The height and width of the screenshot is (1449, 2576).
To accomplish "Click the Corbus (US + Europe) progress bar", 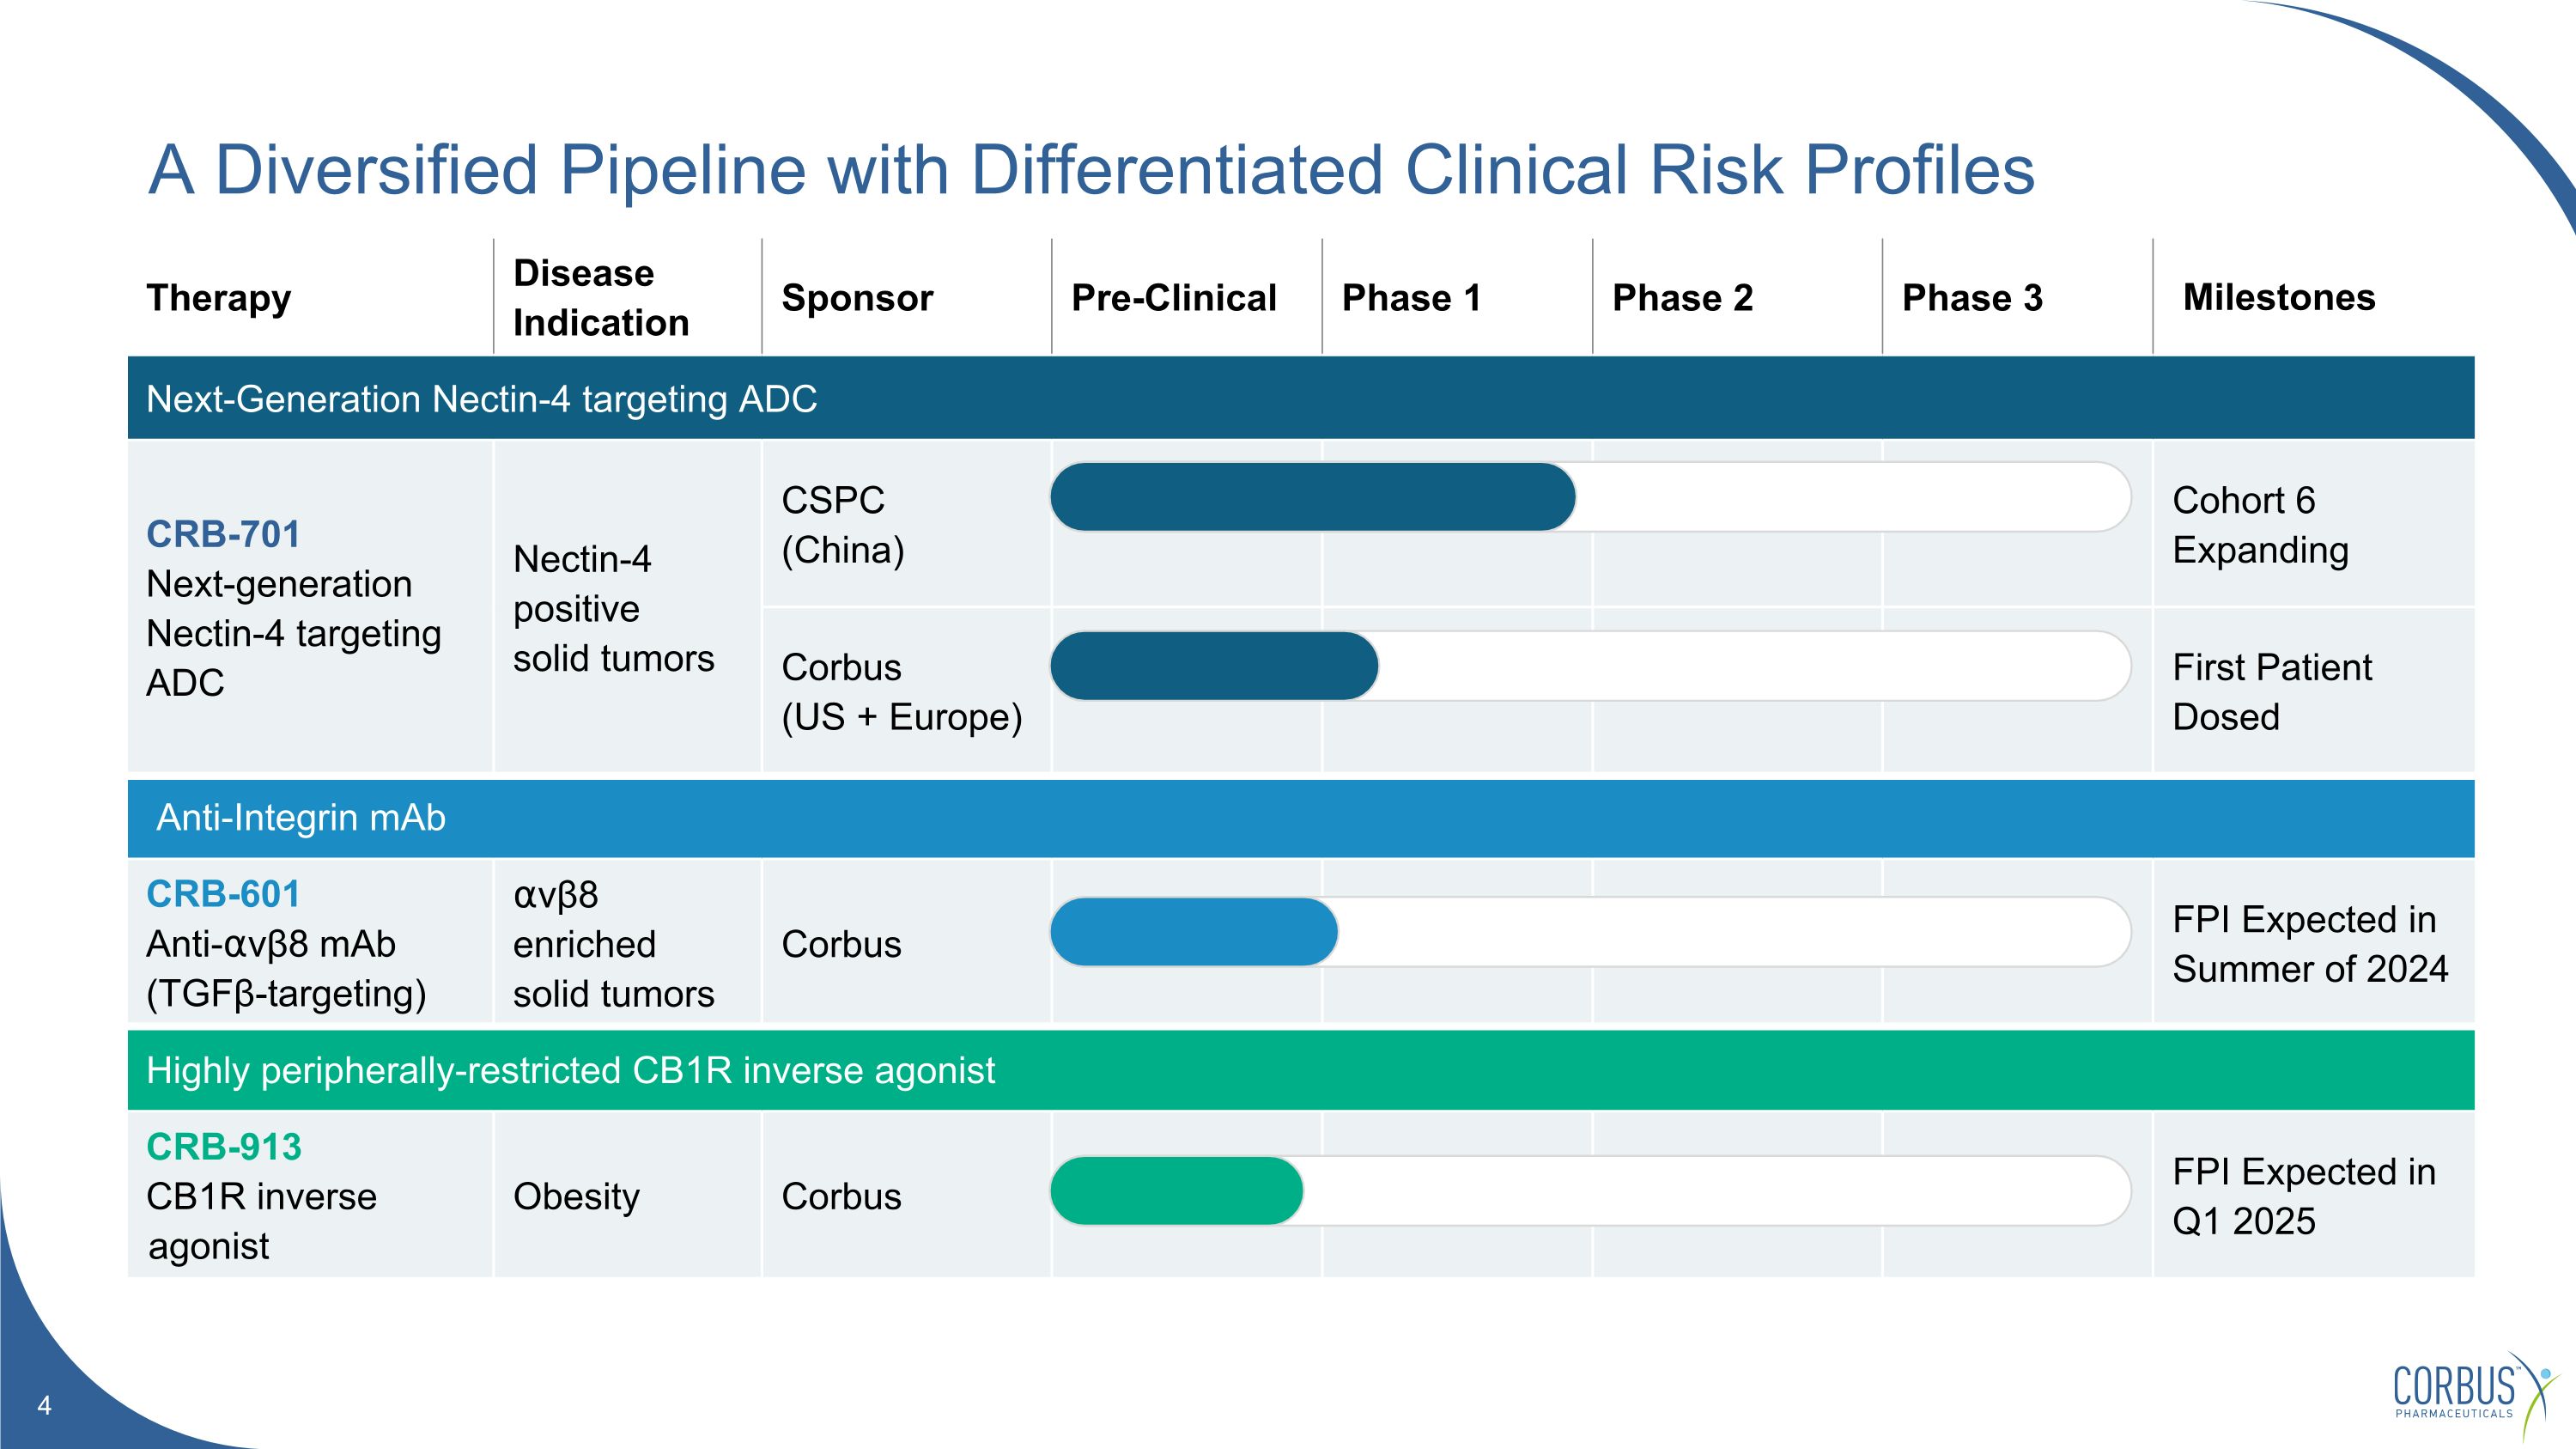I will (x=1214, y=666).
